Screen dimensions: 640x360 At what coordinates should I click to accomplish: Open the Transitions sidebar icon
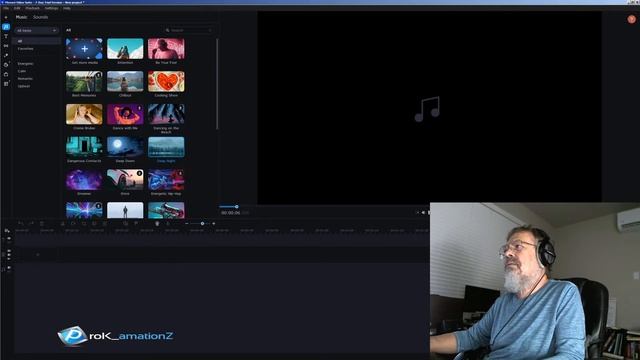pyautogui.click(x=6, y=46)
